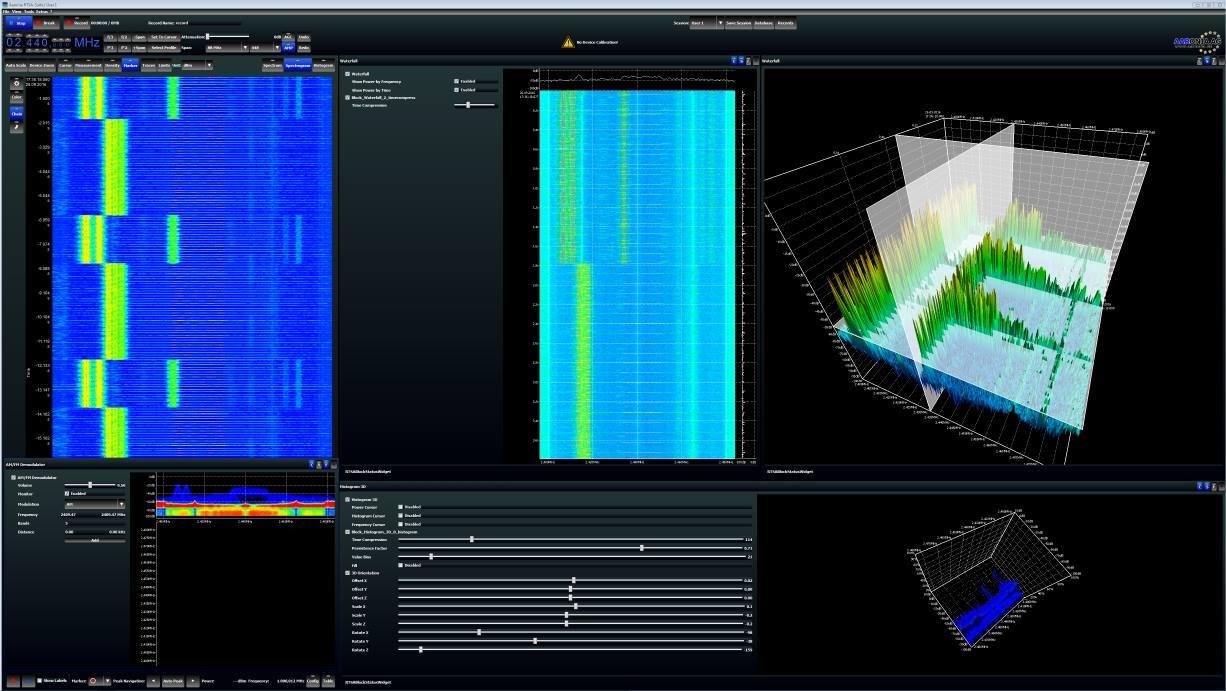This screenshot has height=691, width=1226.
Task: Click the Records button
Action: (x=786, y=22)
